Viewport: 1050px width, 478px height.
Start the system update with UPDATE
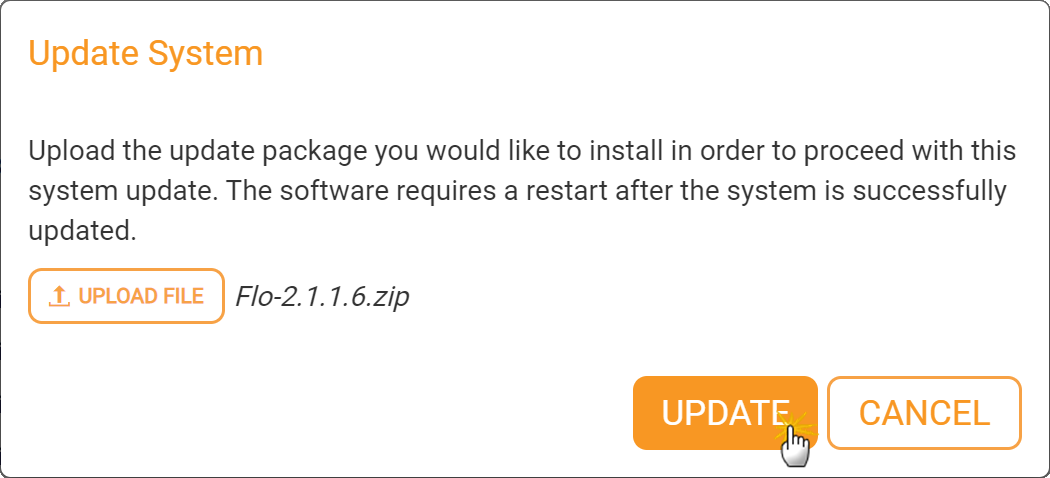point(725,413)
